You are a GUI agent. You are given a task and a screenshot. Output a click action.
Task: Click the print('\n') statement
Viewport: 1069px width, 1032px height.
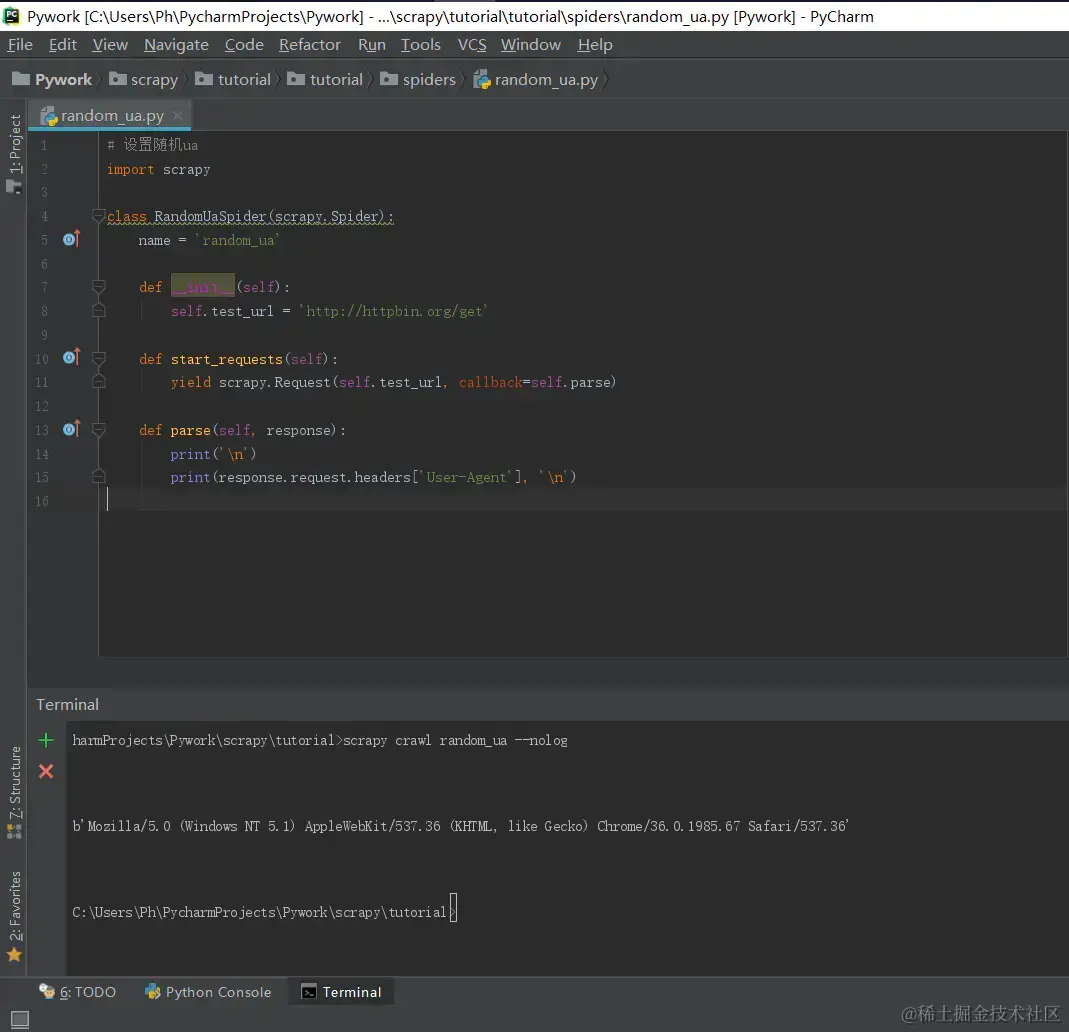click(x=213, y=454)
